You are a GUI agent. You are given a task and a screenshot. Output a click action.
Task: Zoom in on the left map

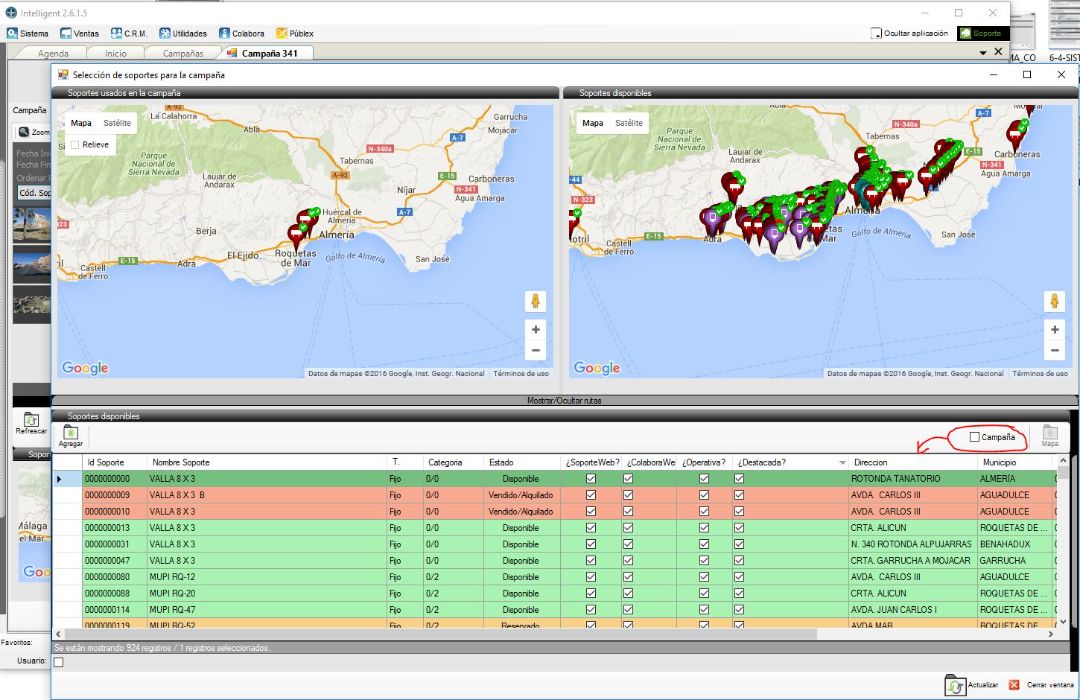(x=535, y=329)
